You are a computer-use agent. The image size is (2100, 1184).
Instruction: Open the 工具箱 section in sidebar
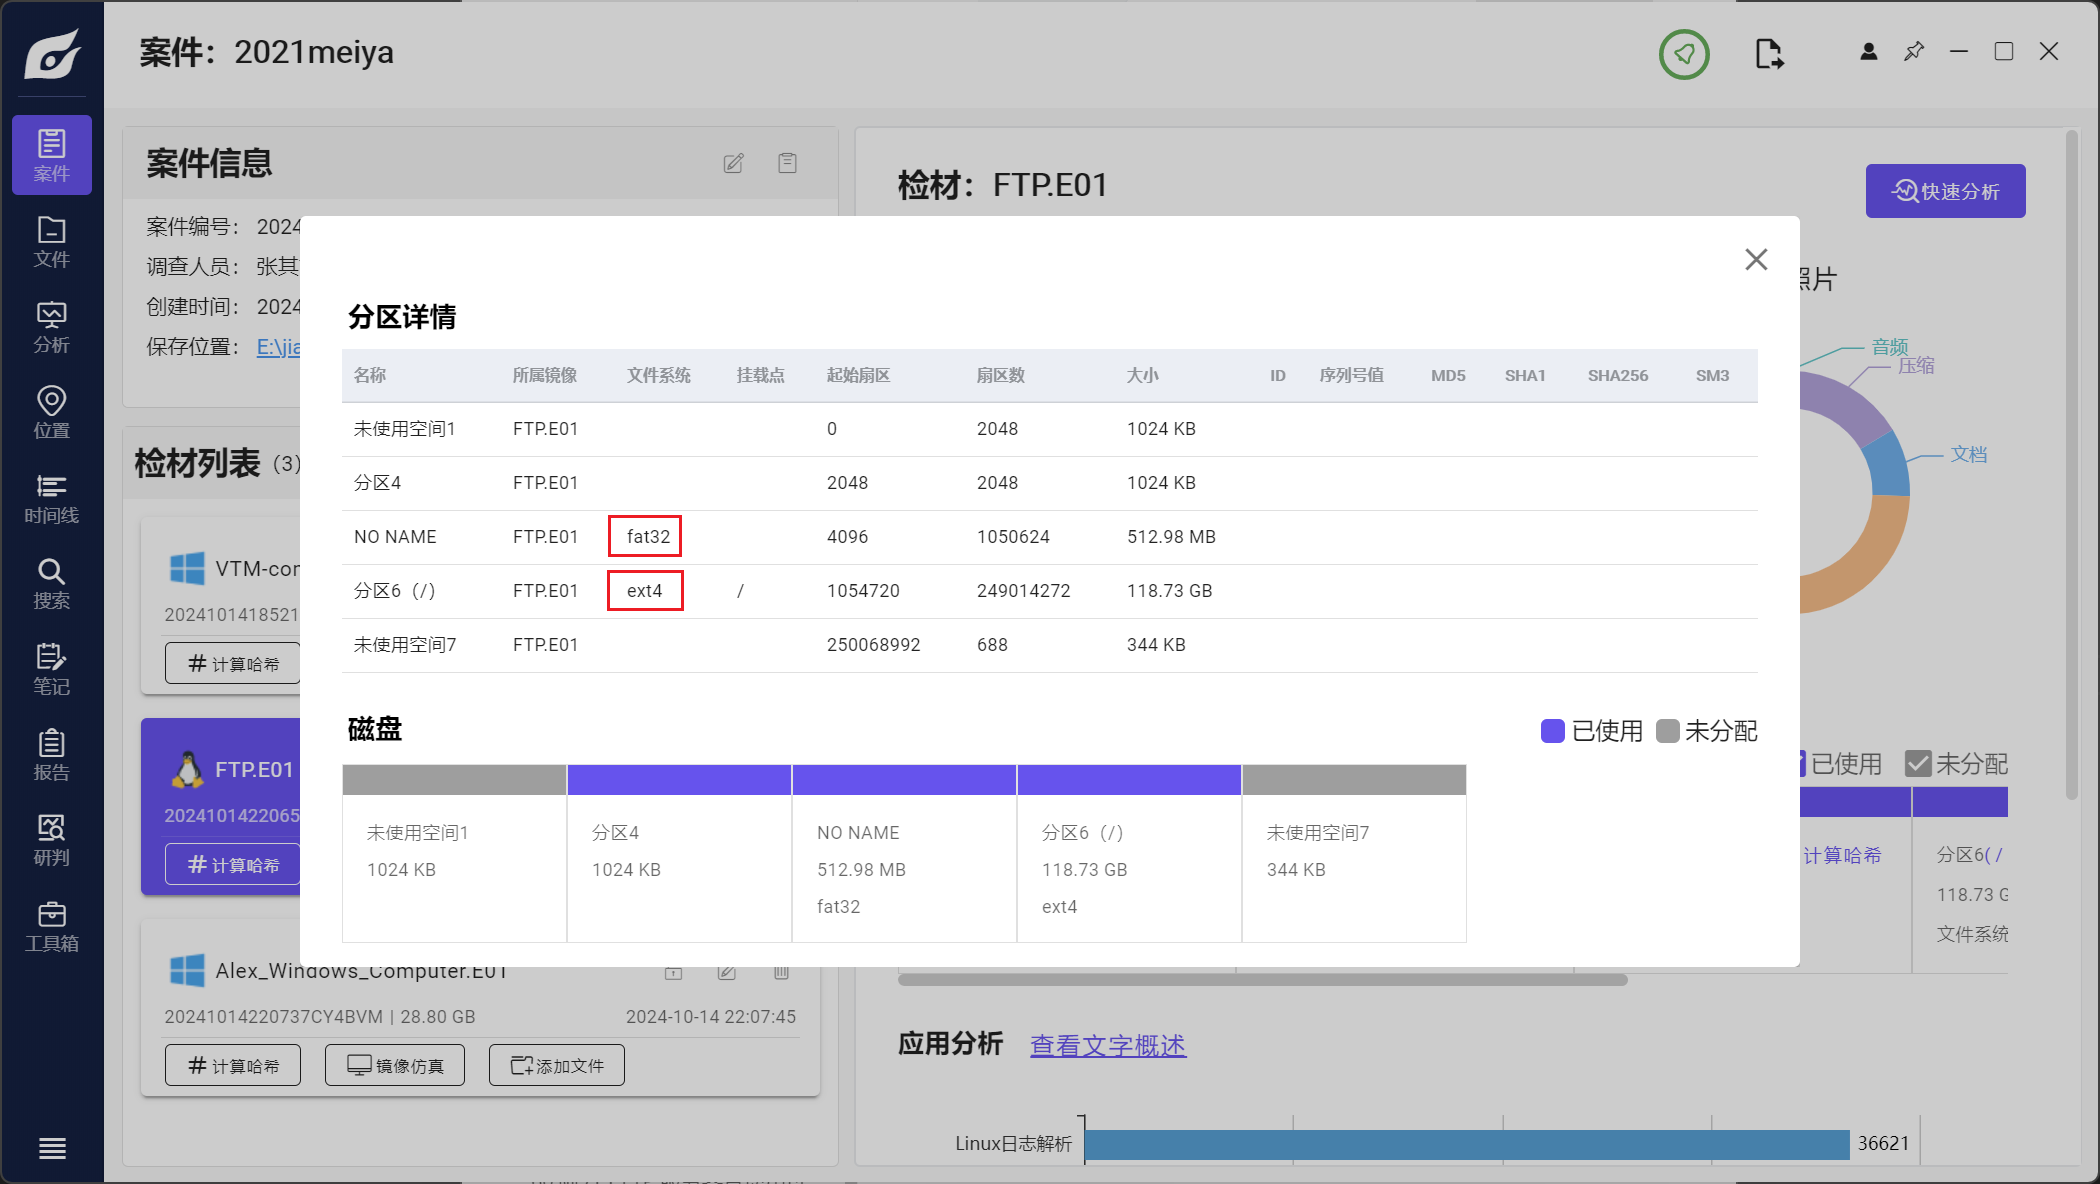[52, 927]
